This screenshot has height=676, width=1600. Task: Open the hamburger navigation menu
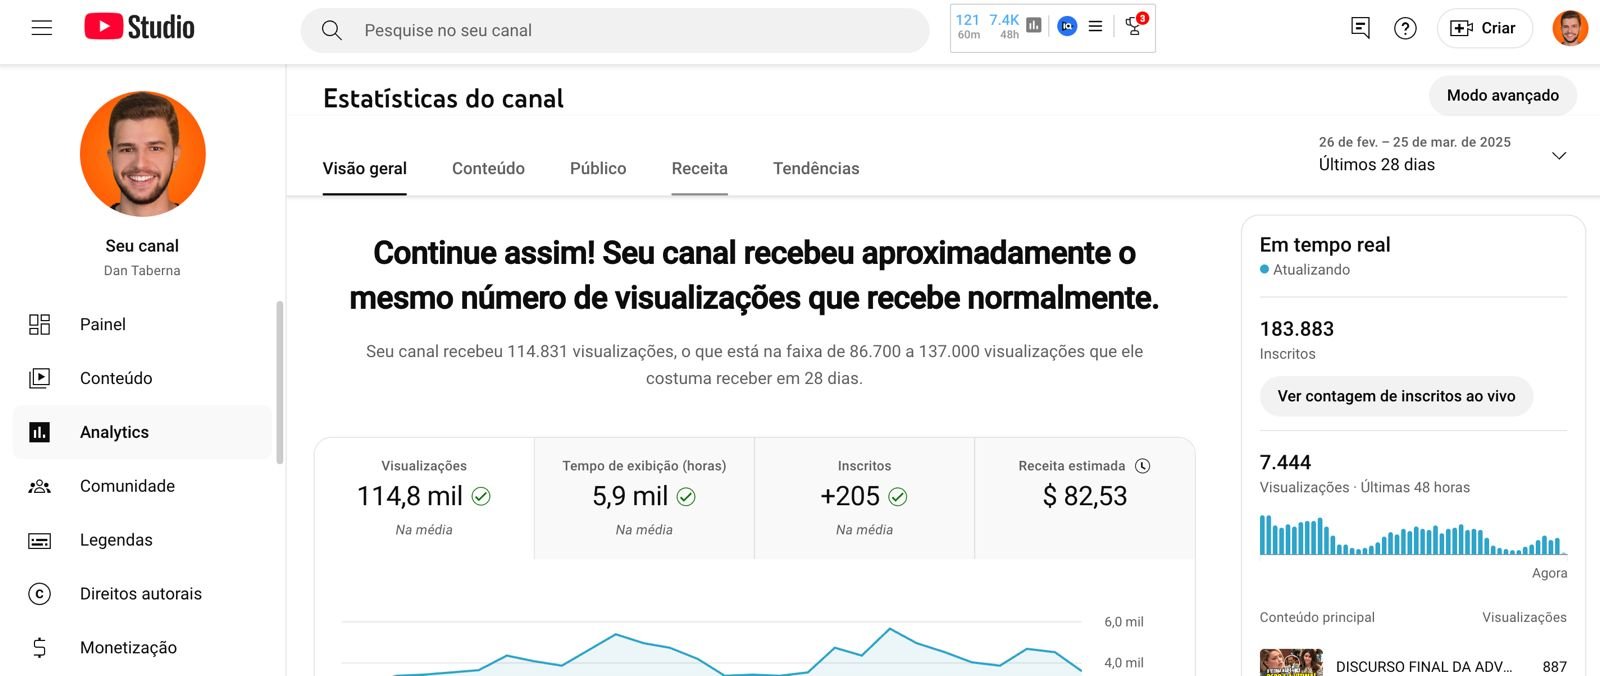tap(42, 28)
